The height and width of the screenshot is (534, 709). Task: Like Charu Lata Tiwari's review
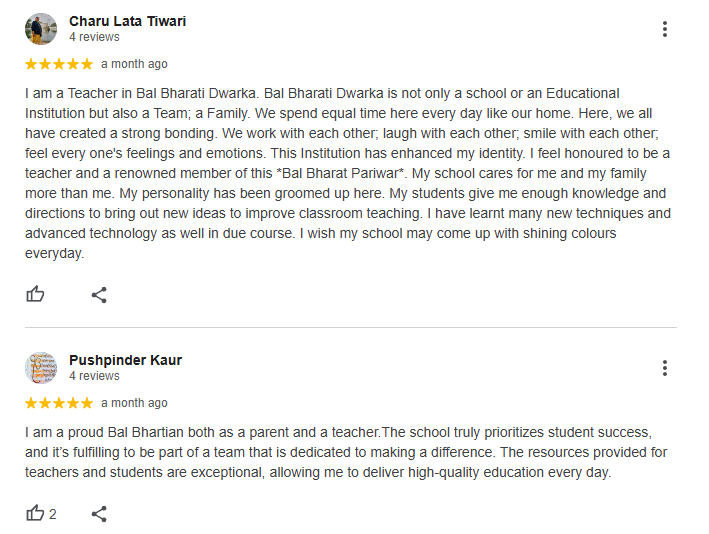coord(35,294)
